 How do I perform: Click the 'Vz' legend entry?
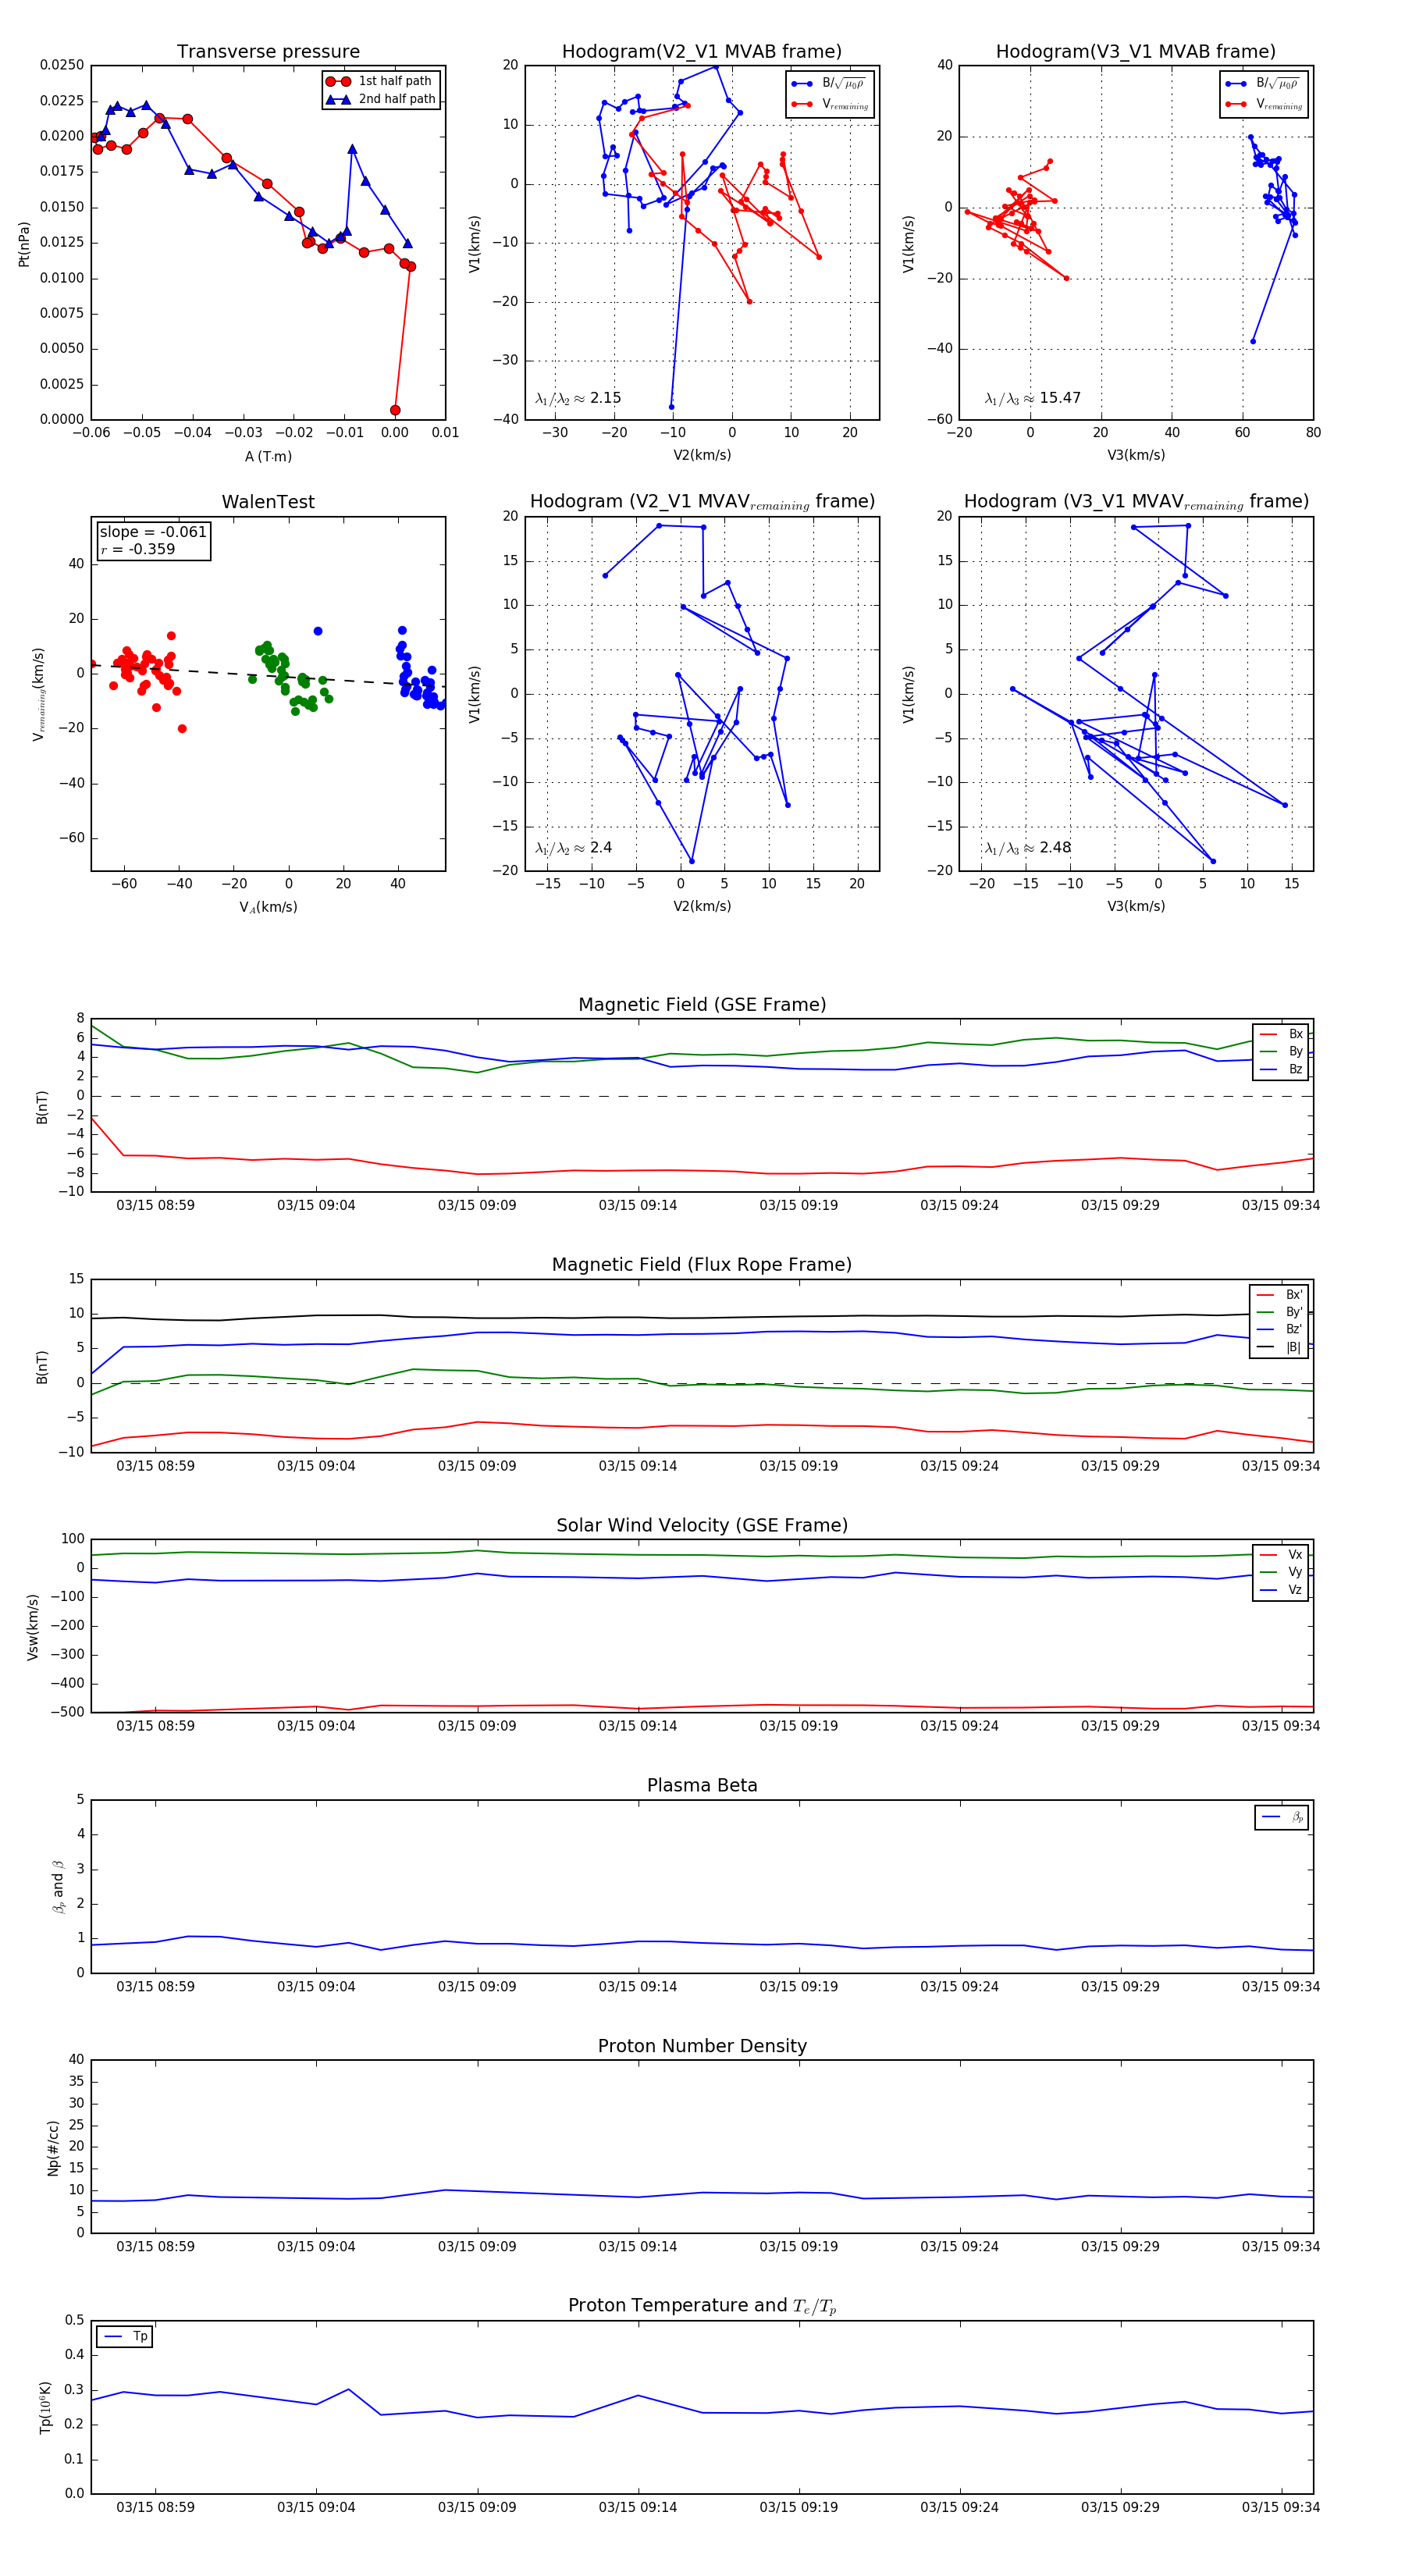coord(1281,1590)
